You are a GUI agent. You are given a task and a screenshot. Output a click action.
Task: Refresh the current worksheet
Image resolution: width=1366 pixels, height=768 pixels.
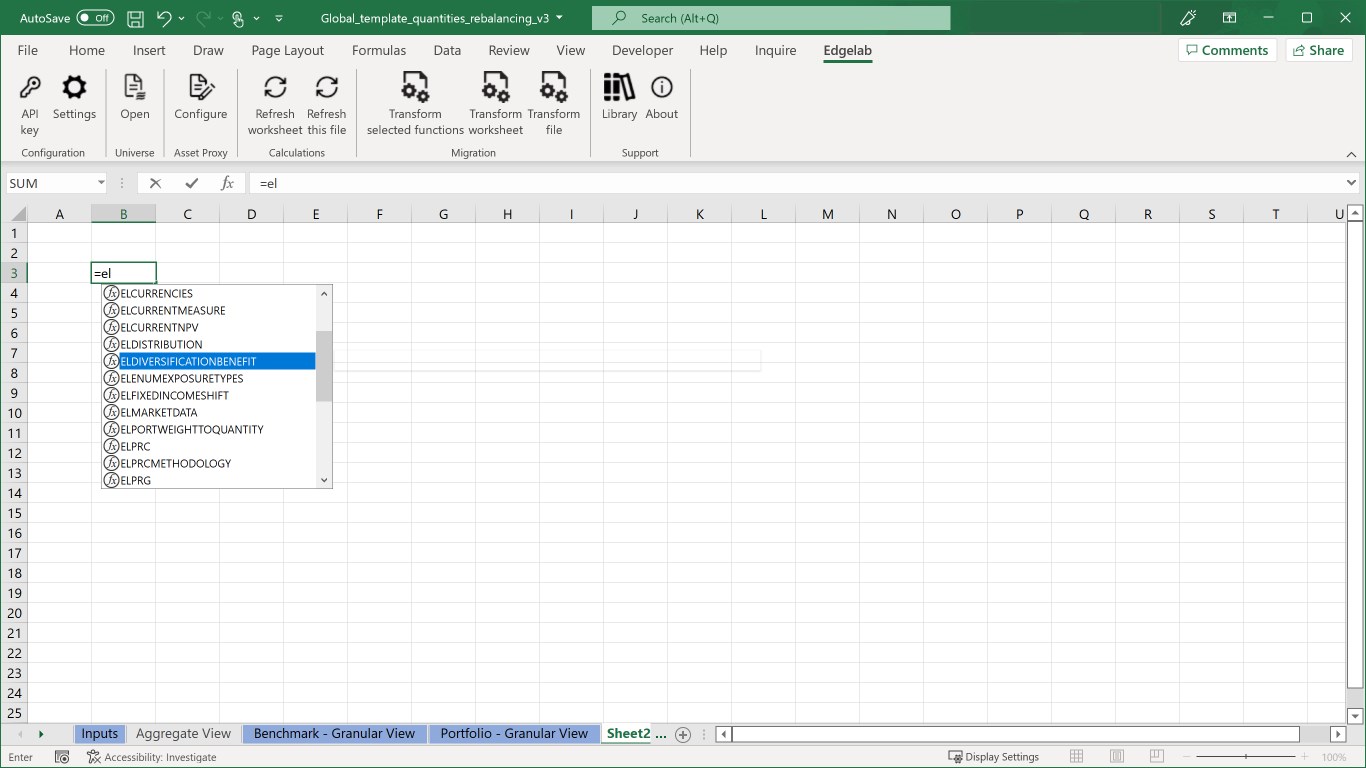[x=275, y=104]
